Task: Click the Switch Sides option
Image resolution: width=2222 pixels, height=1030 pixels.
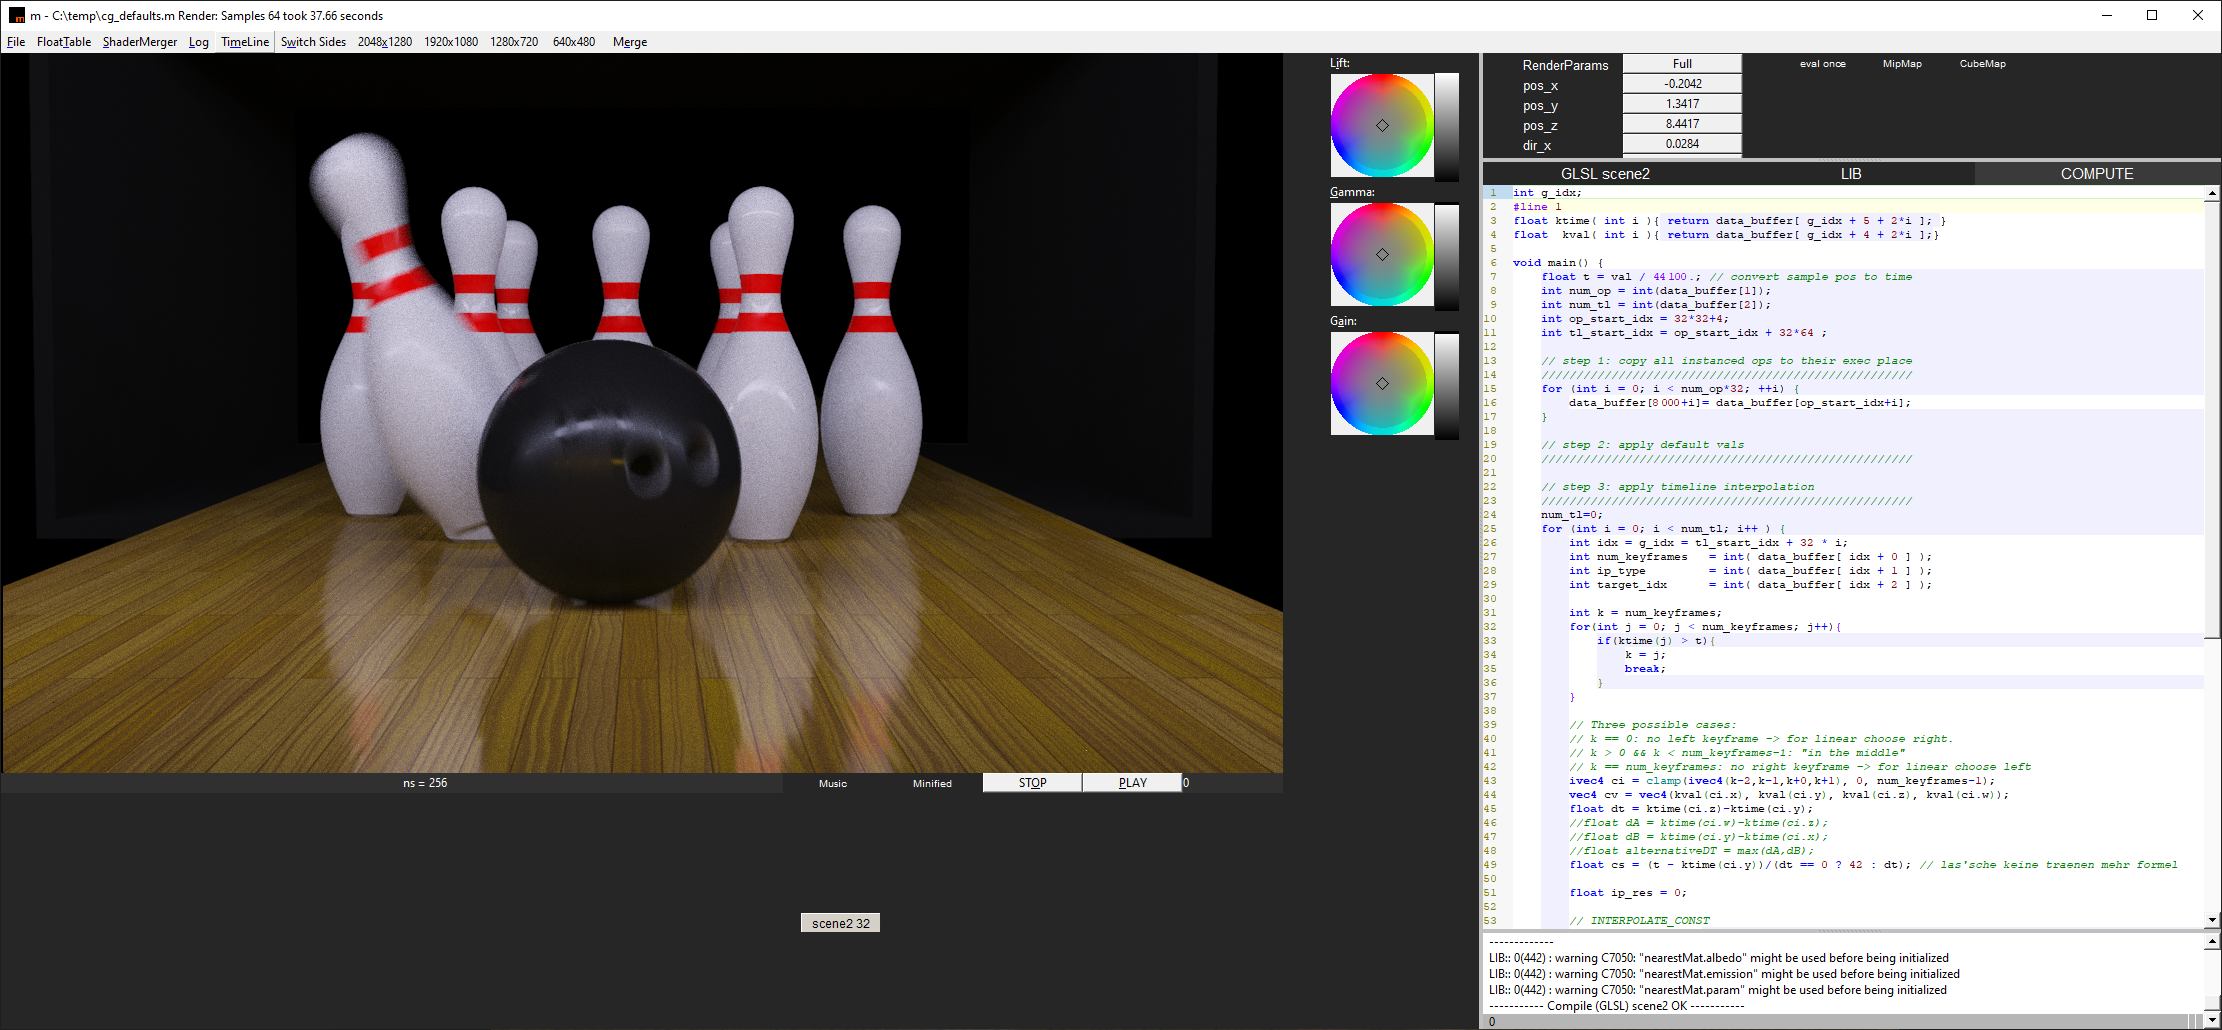Action: coord(313,42)
